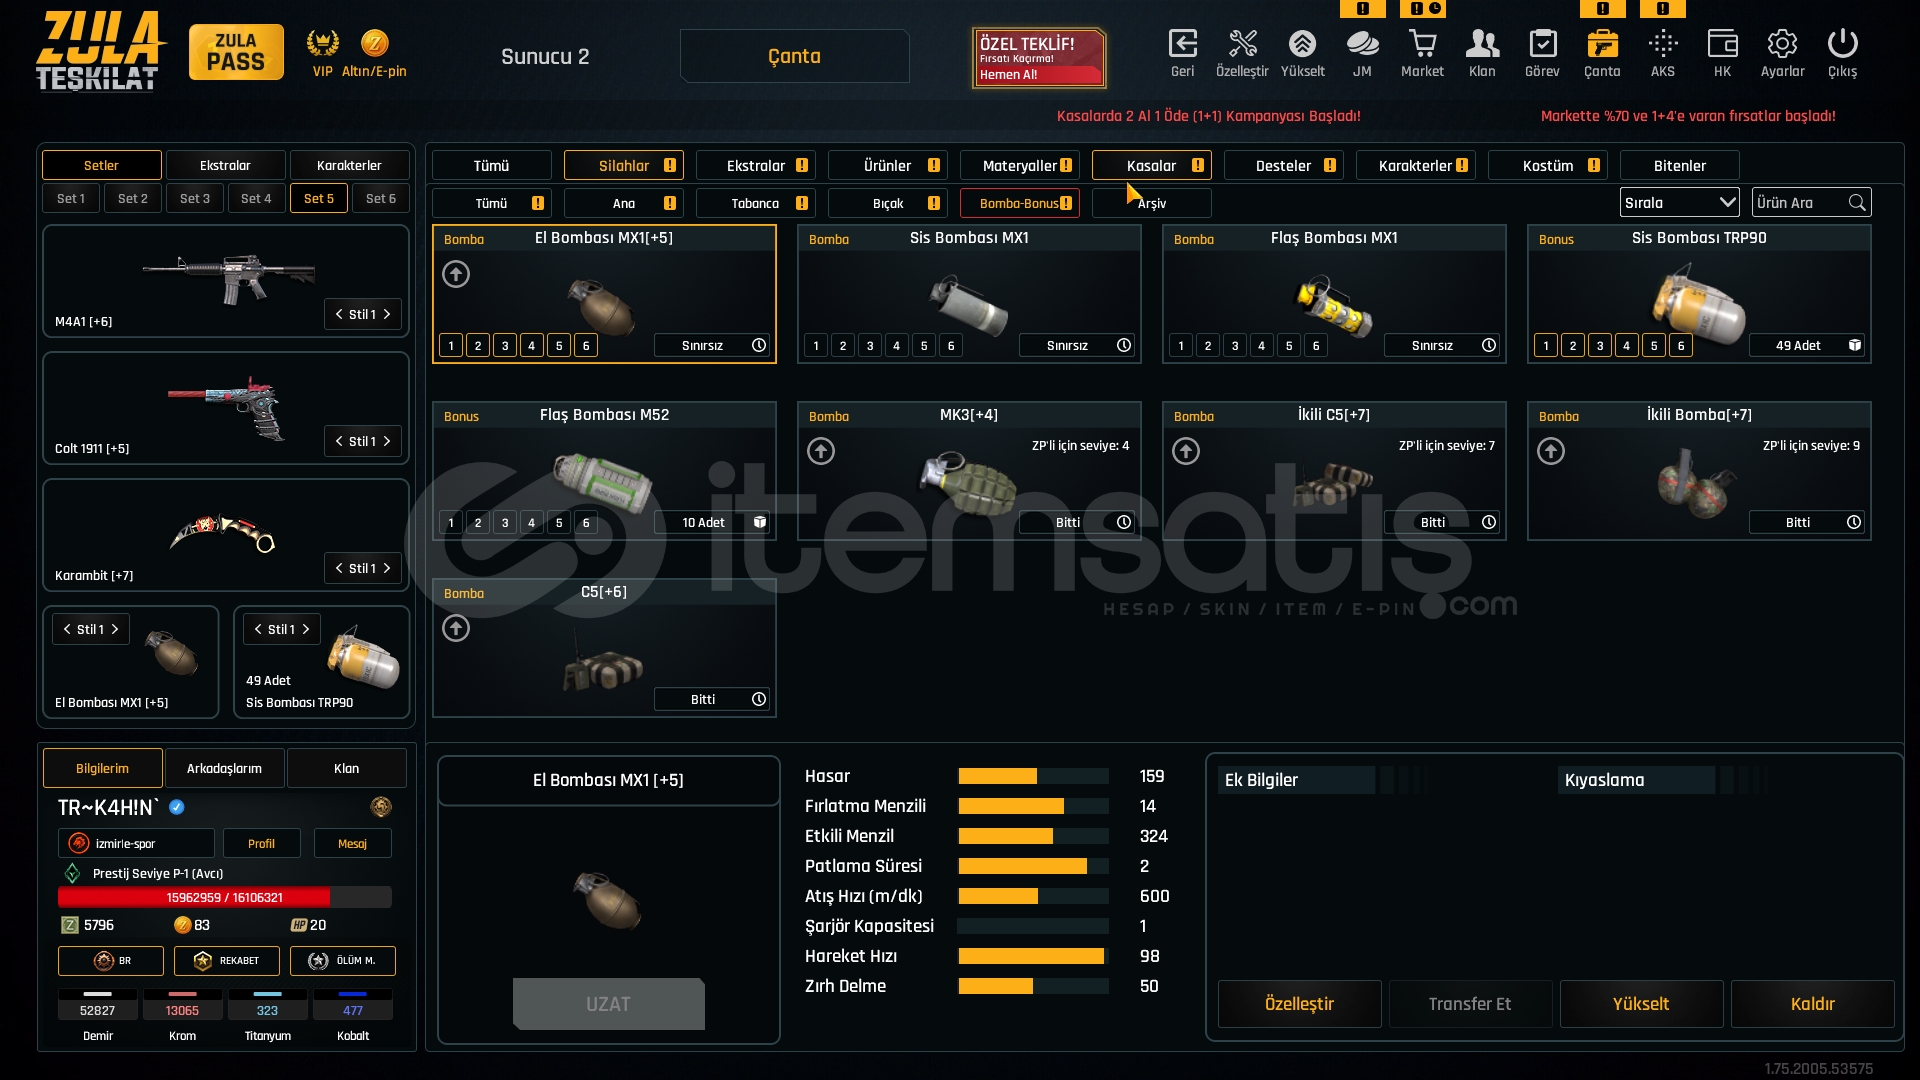This screenshot has height=1080, width=1920.
Task: Click upgrade arrow on El Bombası MX1[+5] card
Action: coord(456,274)
